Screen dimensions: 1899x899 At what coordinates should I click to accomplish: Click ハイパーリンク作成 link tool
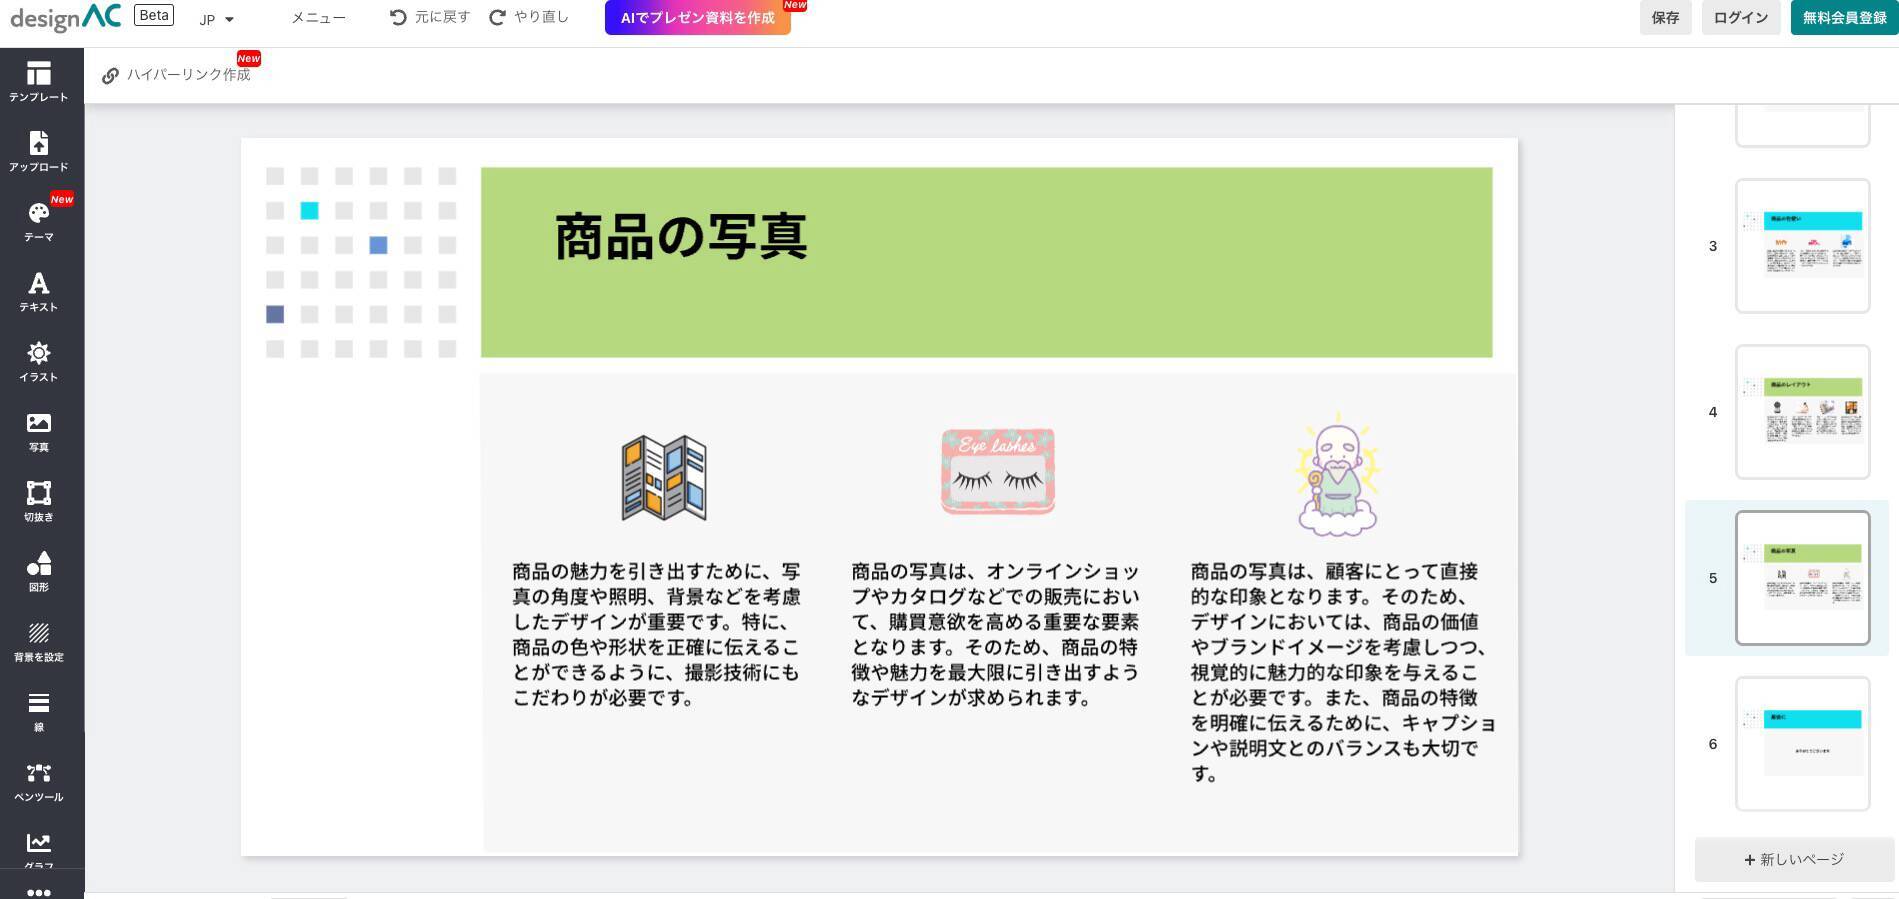click(x=177, y=75)
